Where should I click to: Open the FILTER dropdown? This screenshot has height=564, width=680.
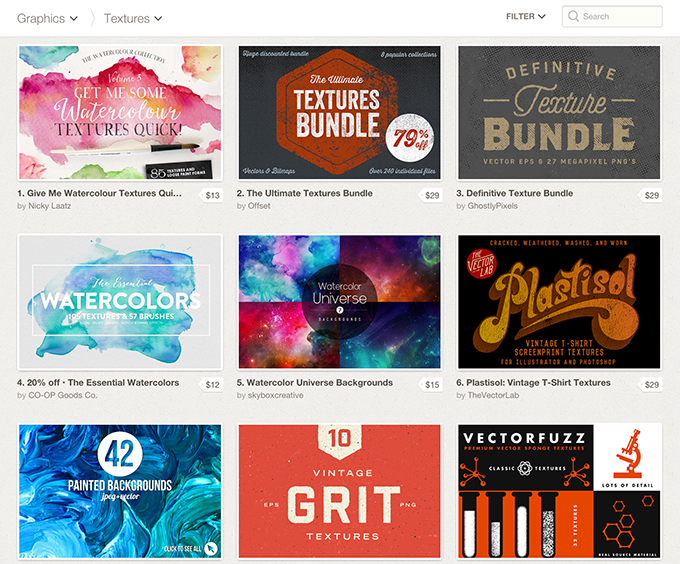526,16
